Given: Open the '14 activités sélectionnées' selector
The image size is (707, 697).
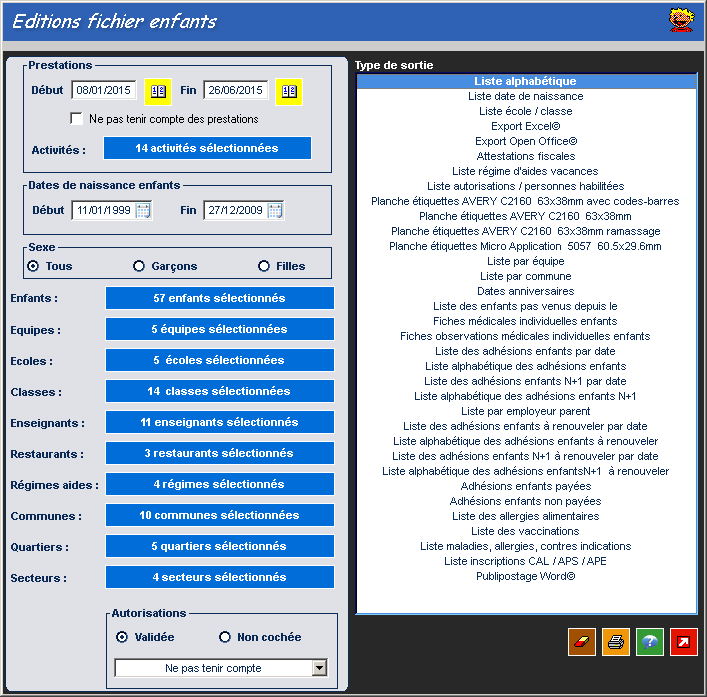Looking at the screenshot, I should pyautogui.click(x=207, y=148).
